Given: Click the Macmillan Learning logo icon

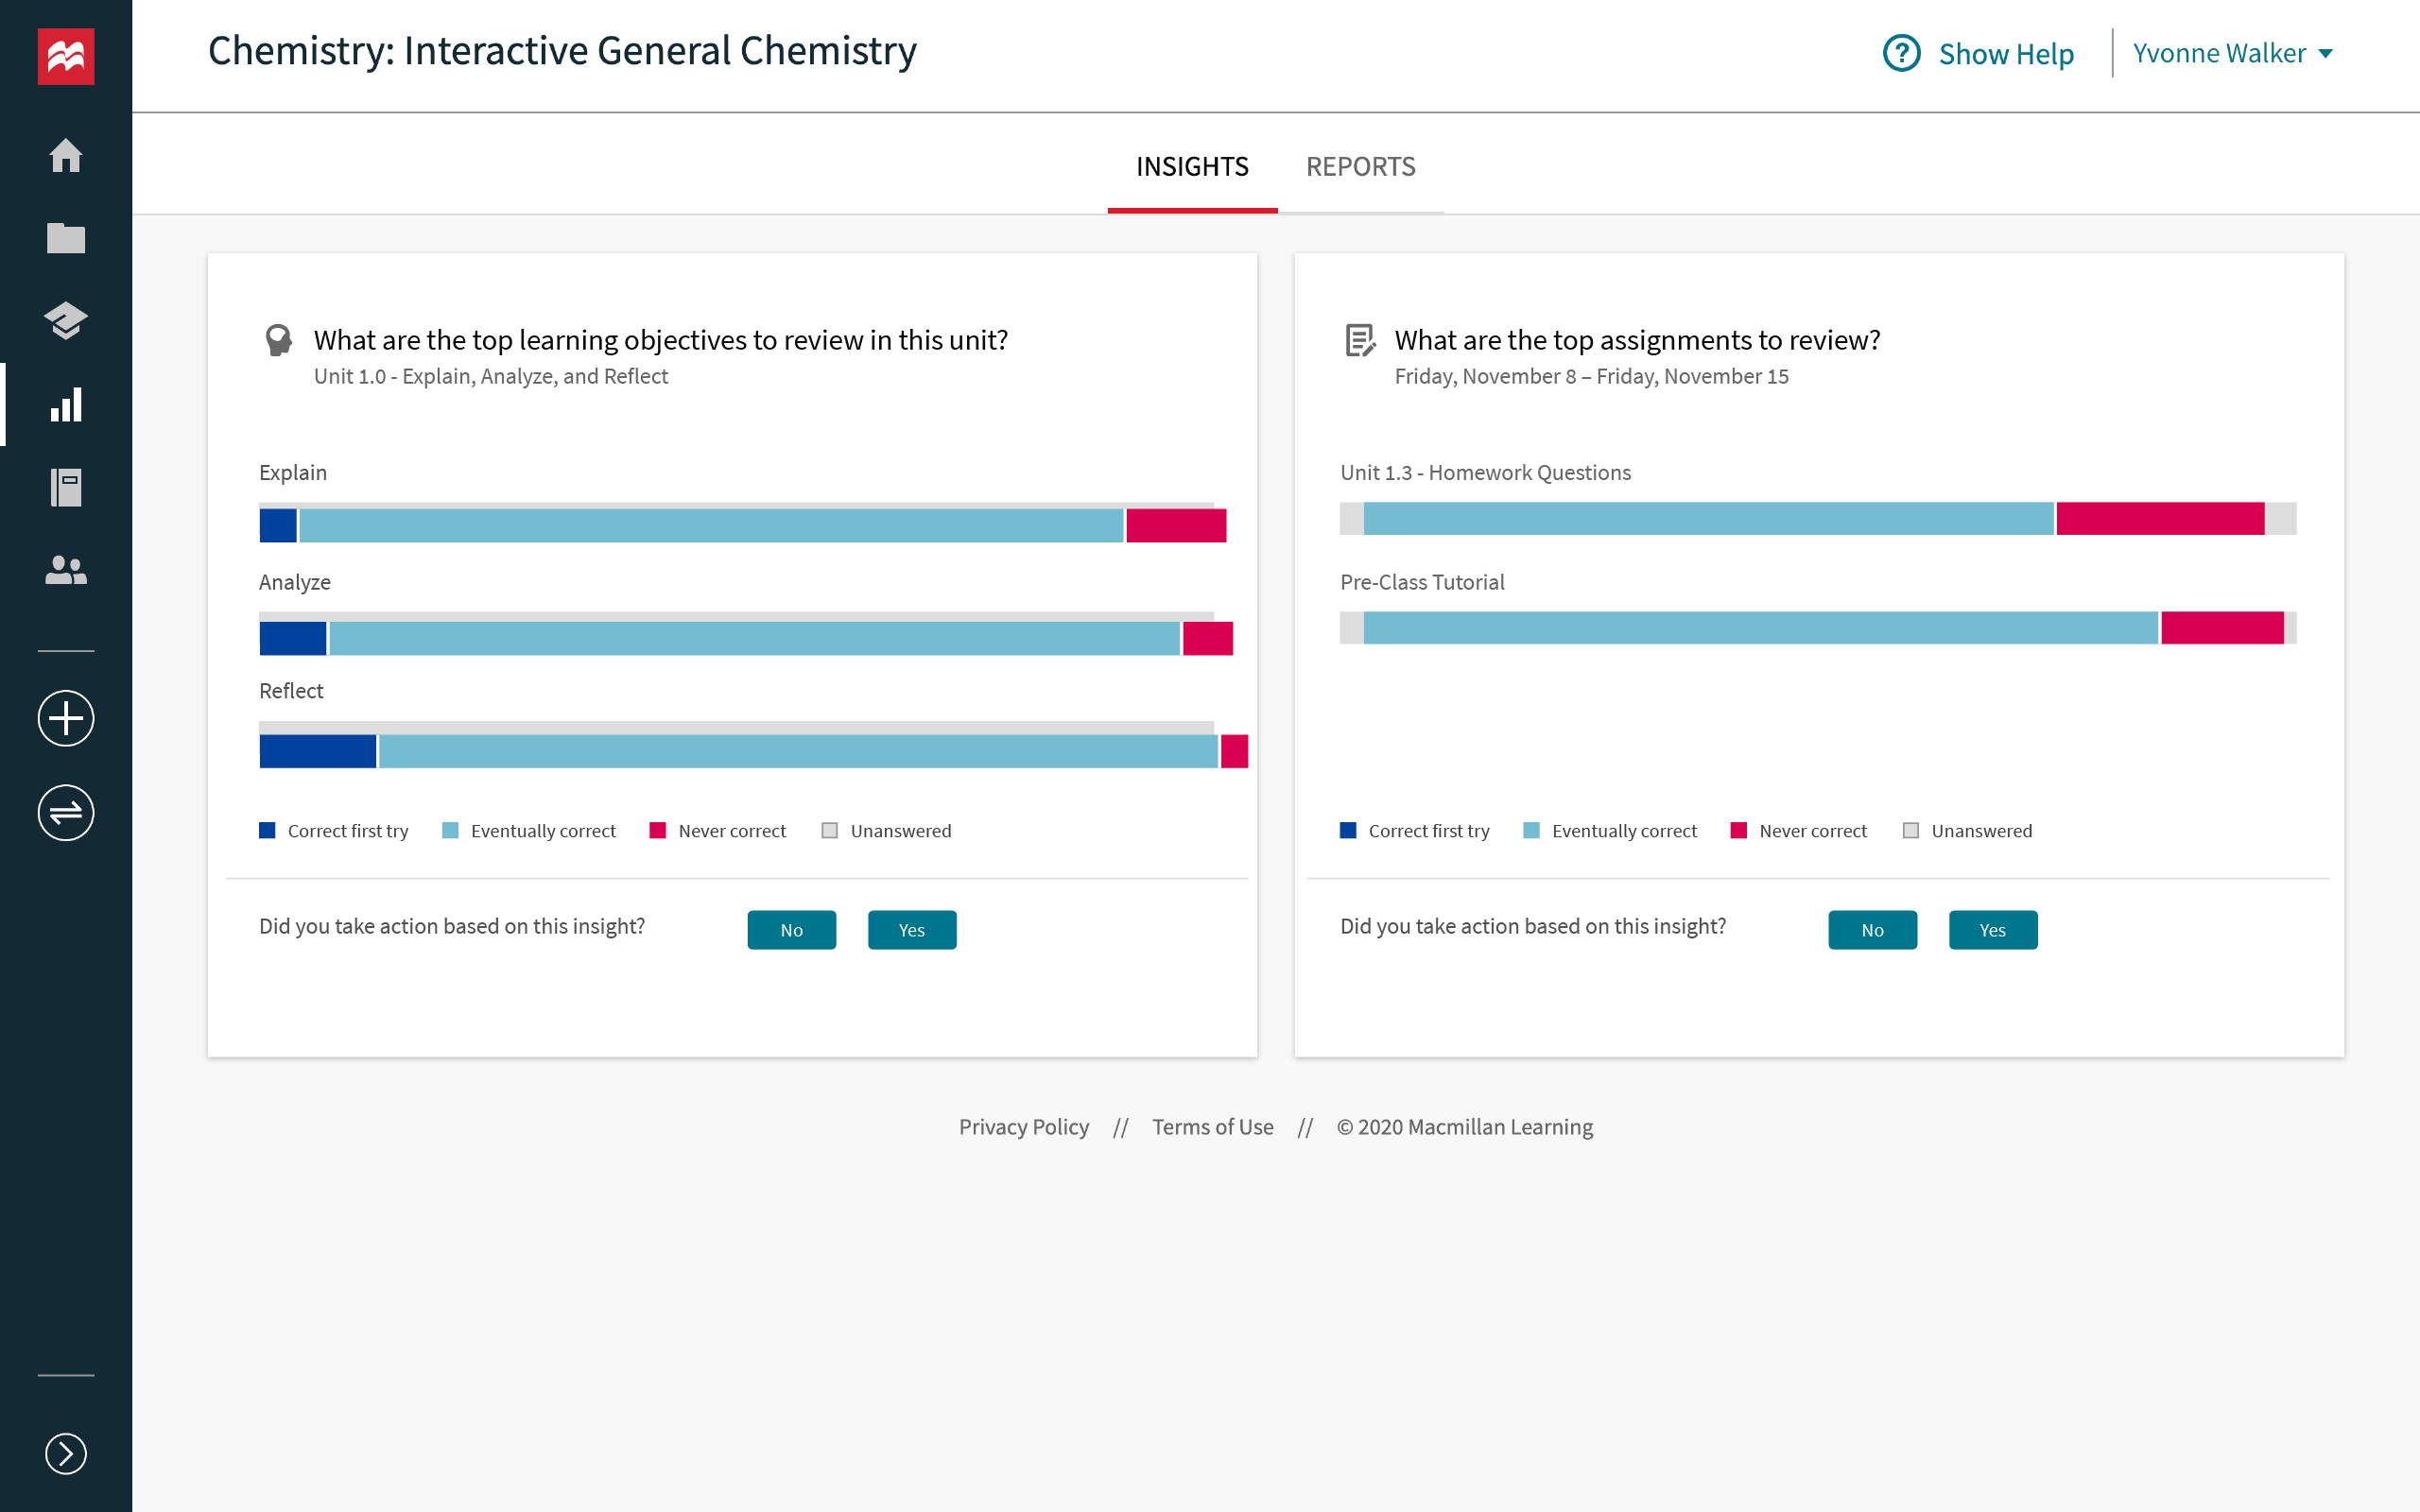Looking at the screenshot, I should (x=66, y=56).
